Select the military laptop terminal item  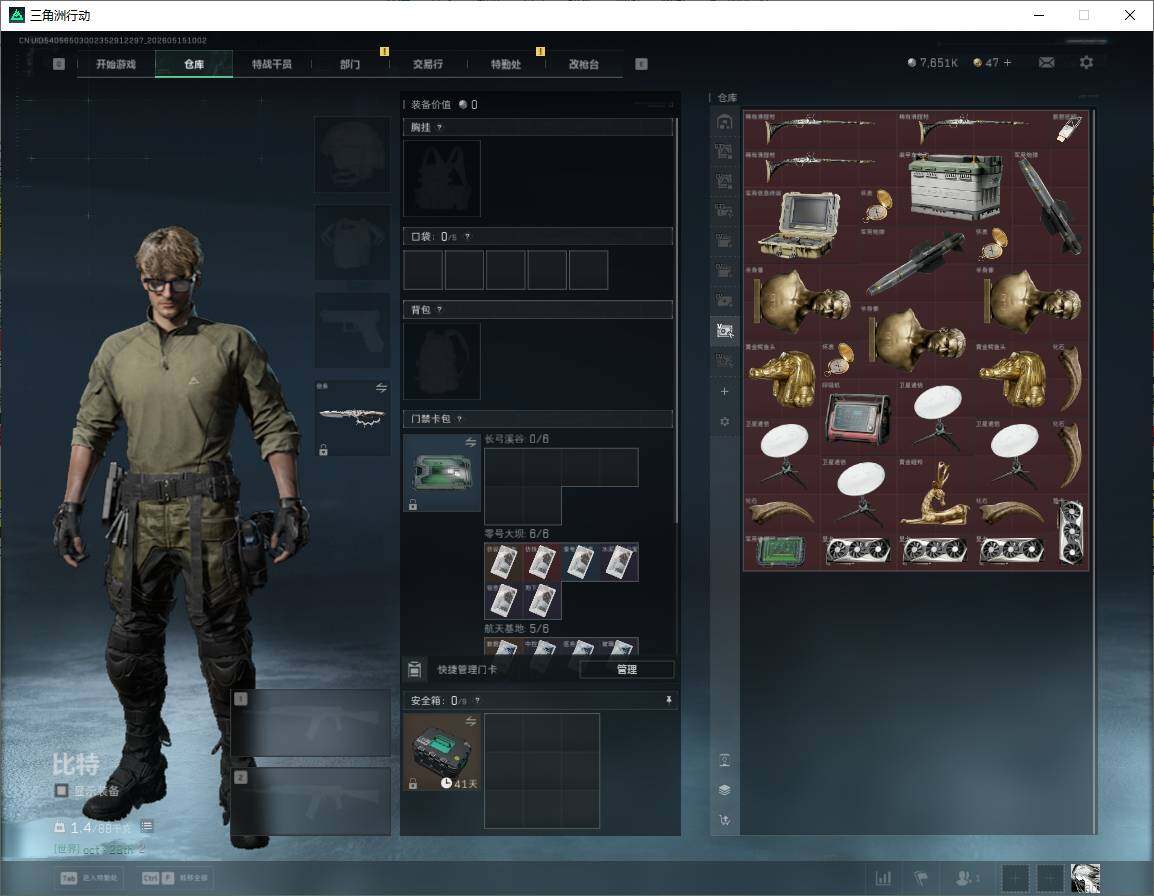click(x=801, y=225)
